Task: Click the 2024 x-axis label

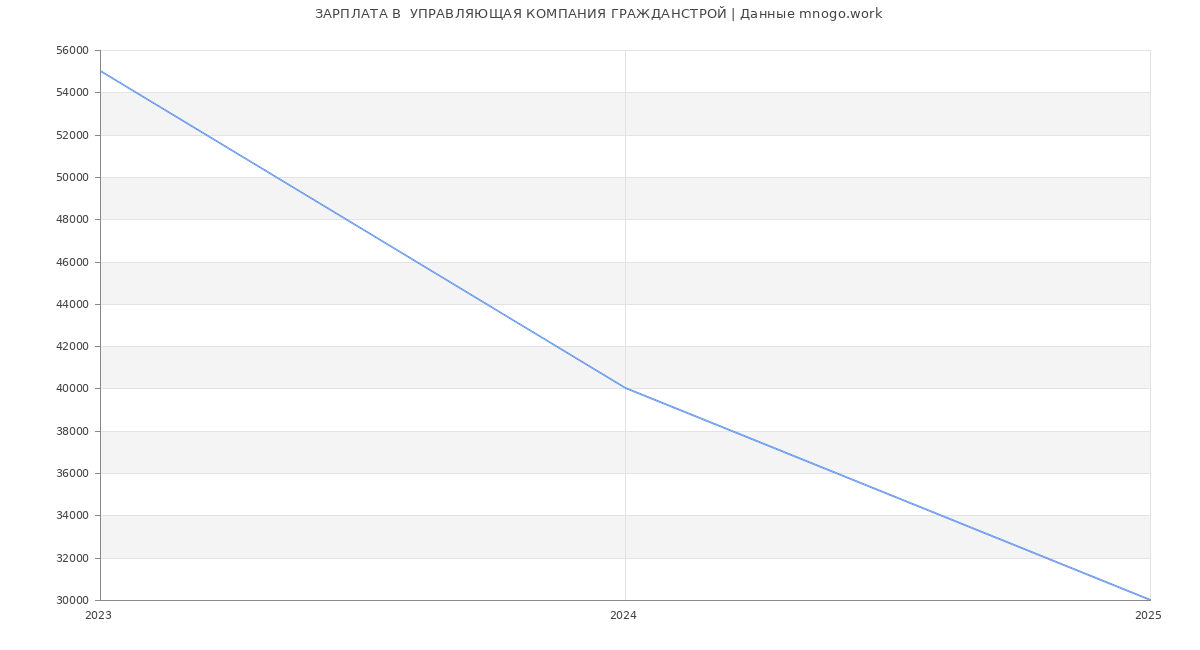Action: 623,616
